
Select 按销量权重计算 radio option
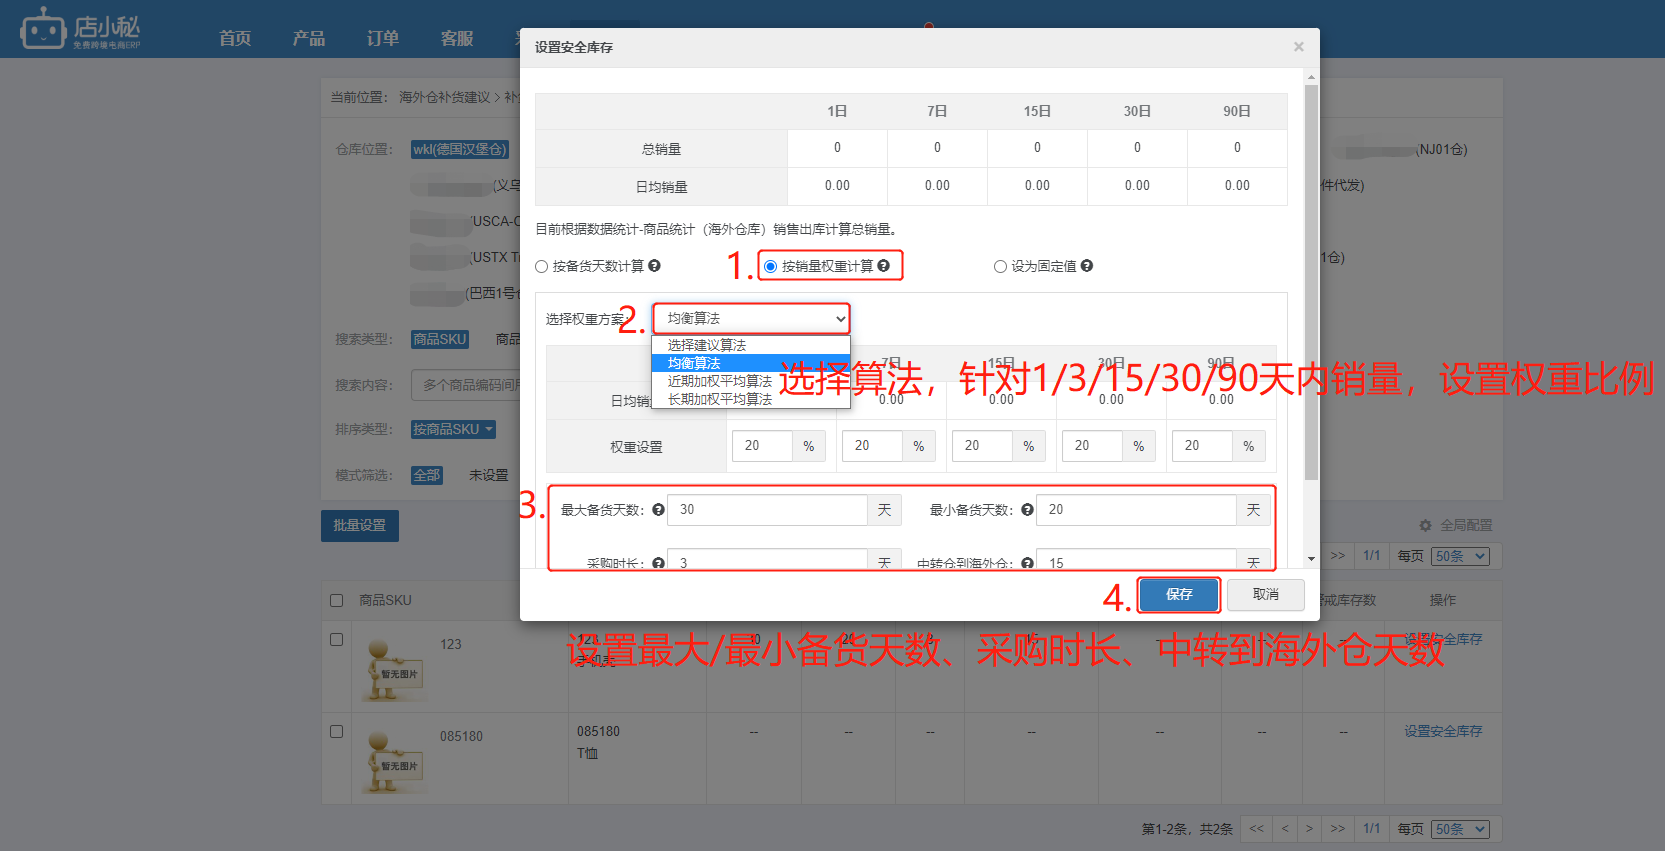(770, 267)
